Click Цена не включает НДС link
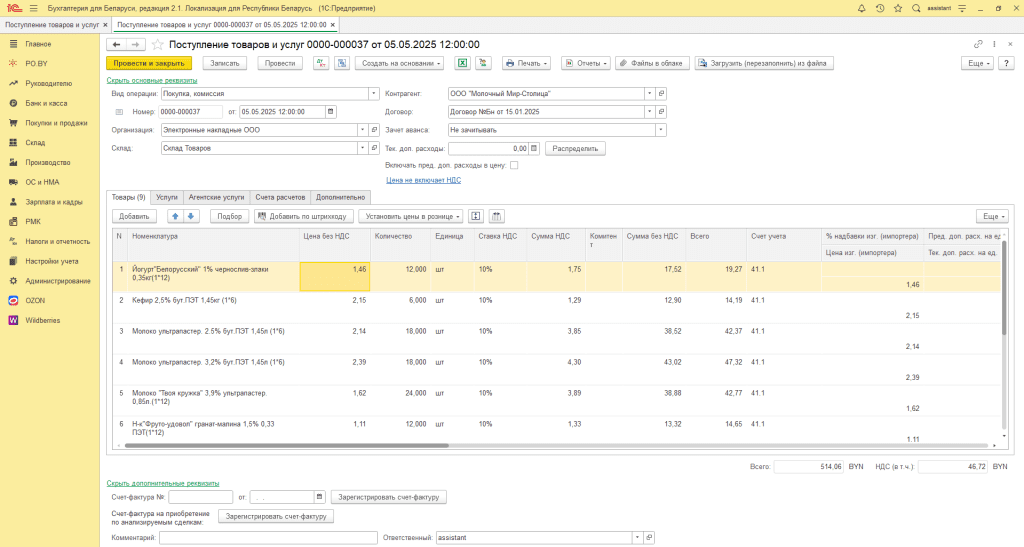The height and width of the screenshot is (547, 1024). [423, 180]
